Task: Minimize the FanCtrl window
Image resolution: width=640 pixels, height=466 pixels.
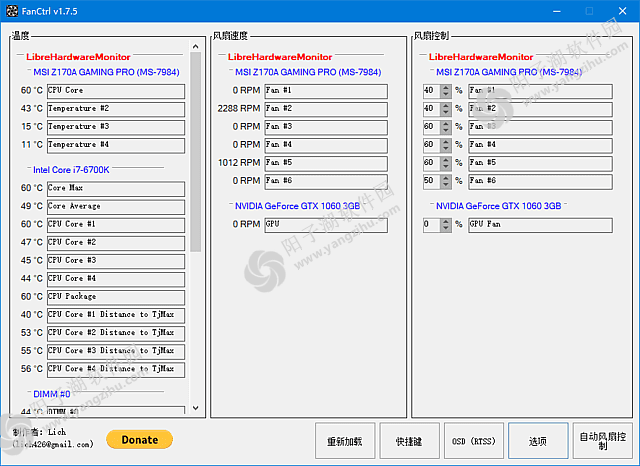Action: pos(557,11)
